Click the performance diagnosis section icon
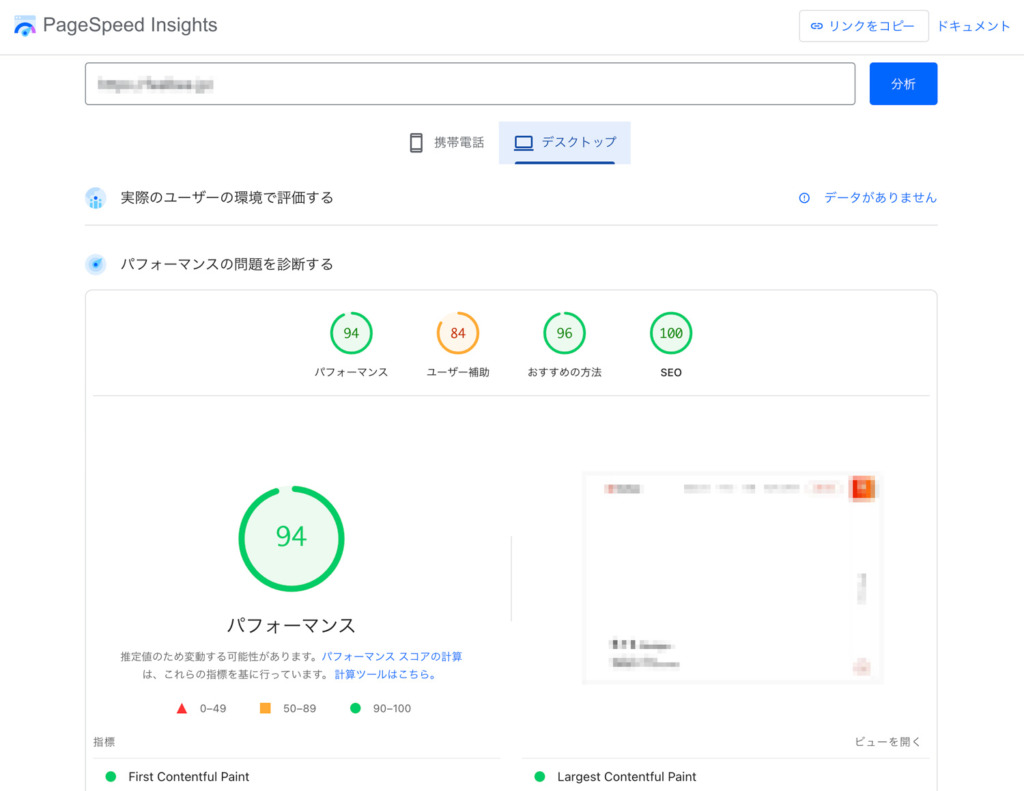Viewport: 1024px width, 791px height. click(96, 264)
